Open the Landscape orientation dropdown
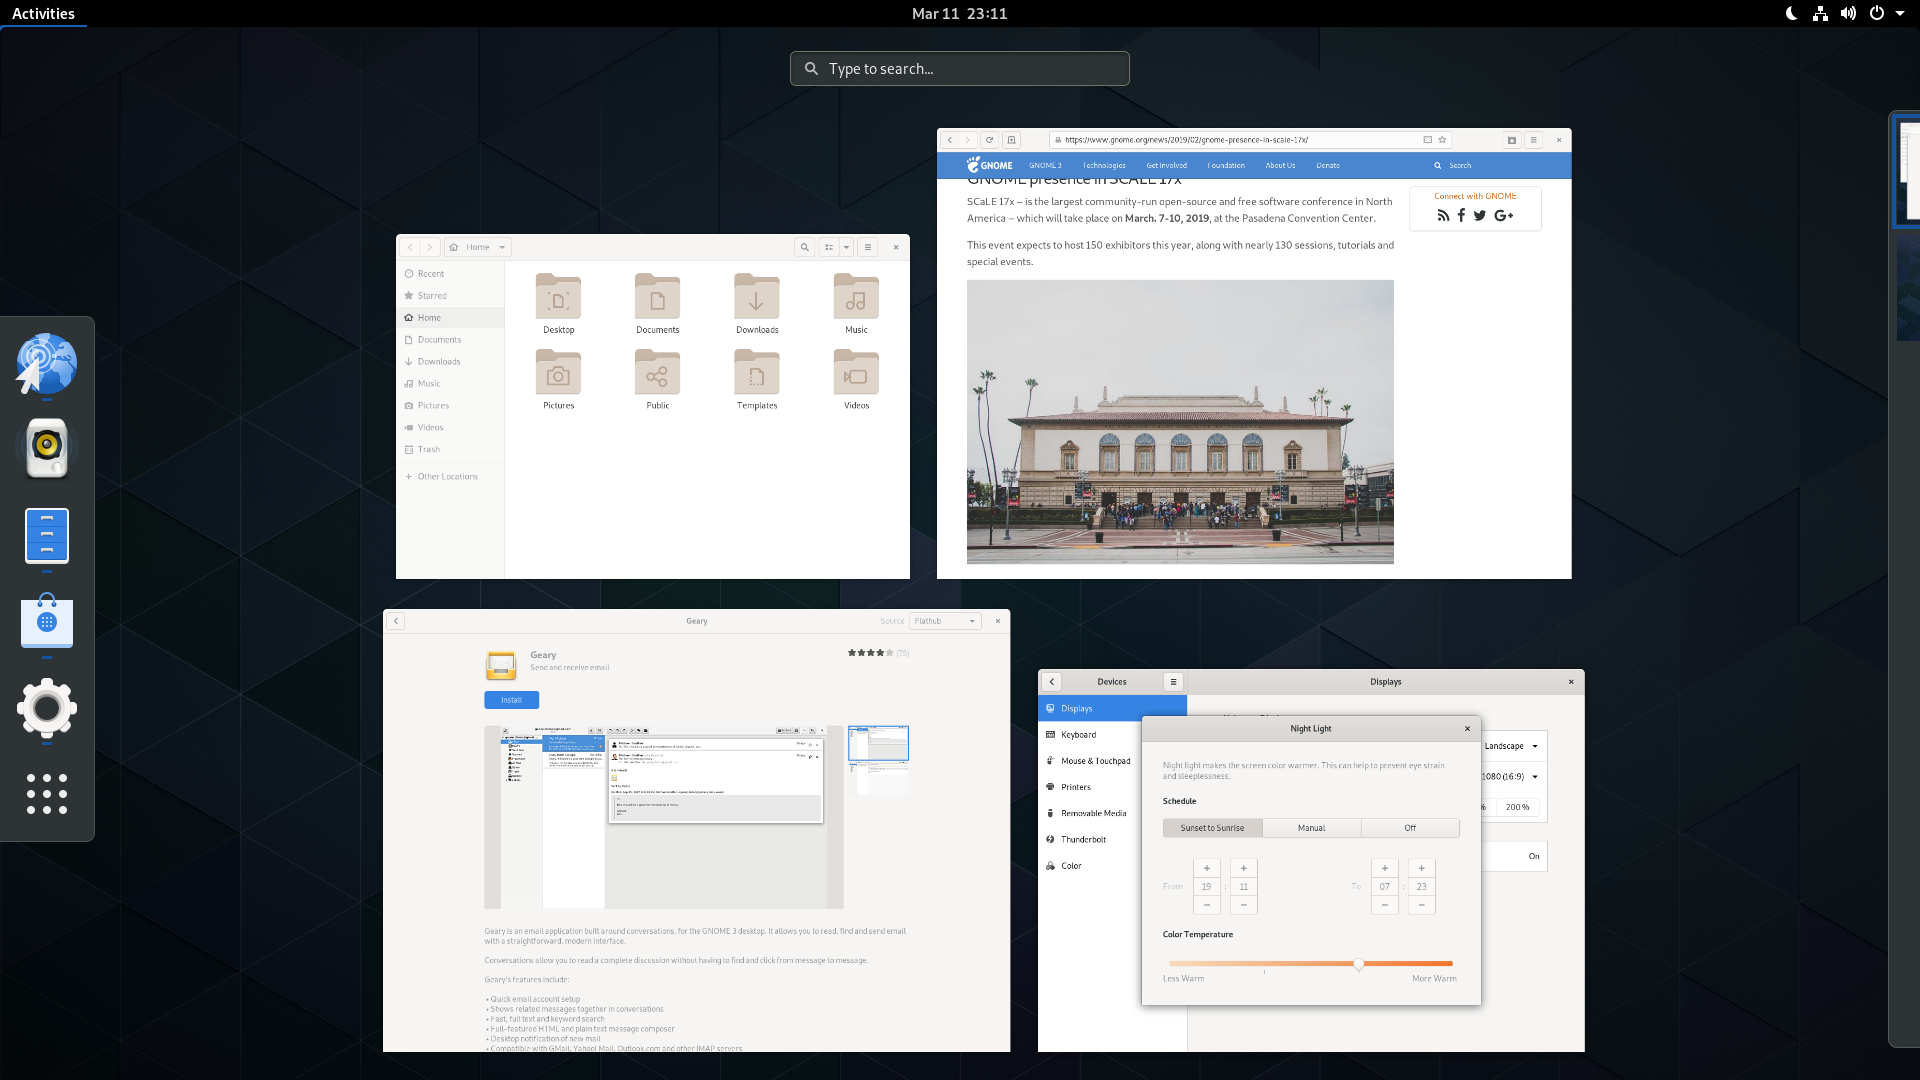Viewport: 1920px width, 1080px height. (x=1511, y=746)
